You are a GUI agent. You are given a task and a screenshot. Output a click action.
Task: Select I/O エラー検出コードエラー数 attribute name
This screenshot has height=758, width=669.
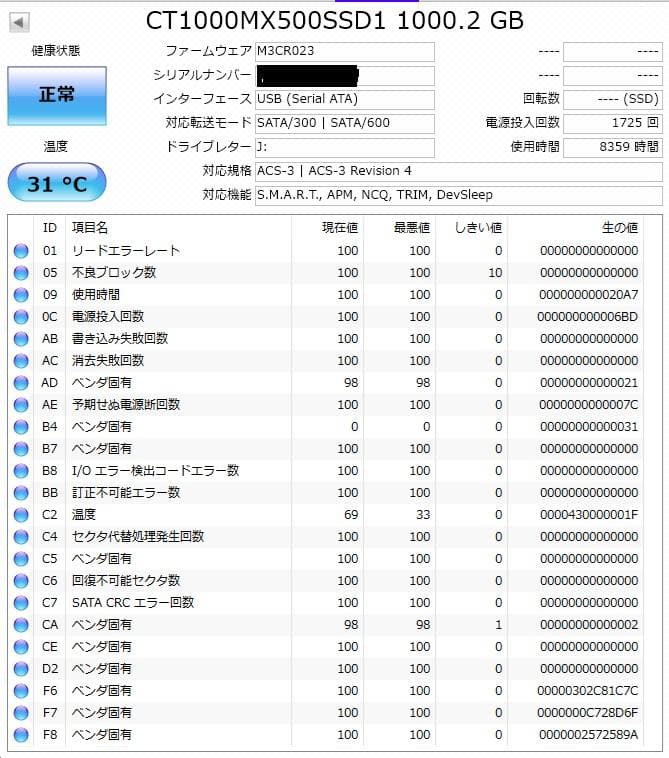pos(156,471)
